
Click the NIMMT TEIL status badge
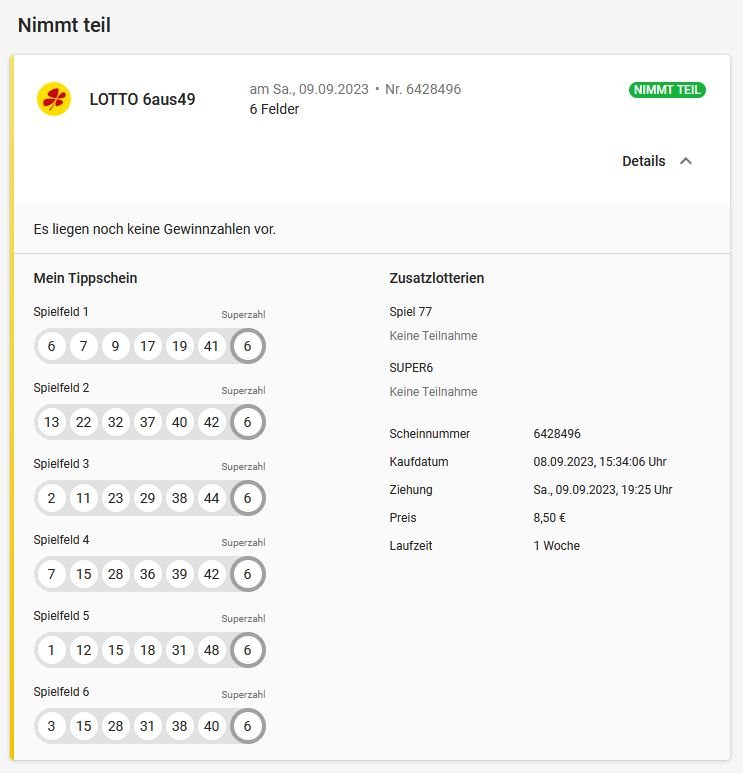click(667, 90)
